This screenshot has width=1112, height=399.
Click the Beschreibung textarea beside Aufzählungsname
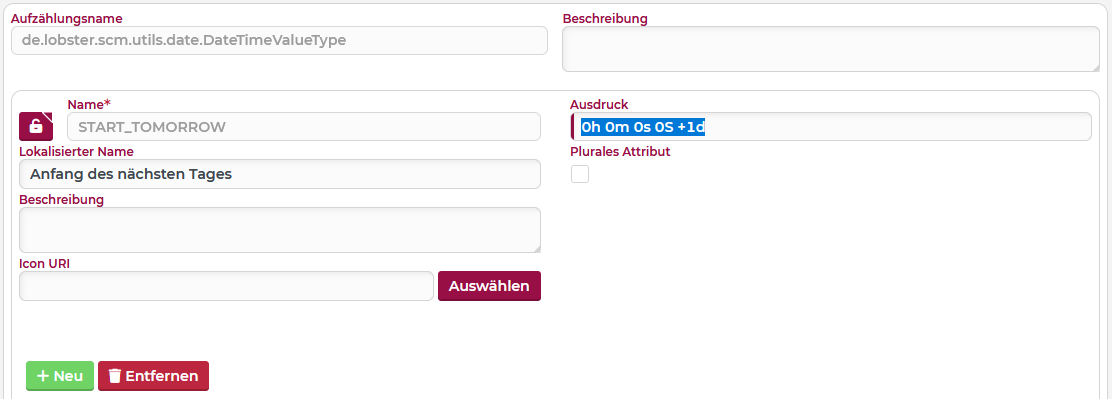(831, 49)
